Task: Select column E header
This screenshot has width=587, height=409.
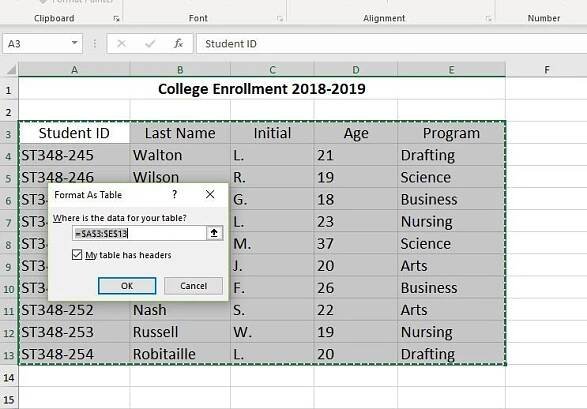Action: 451,70
